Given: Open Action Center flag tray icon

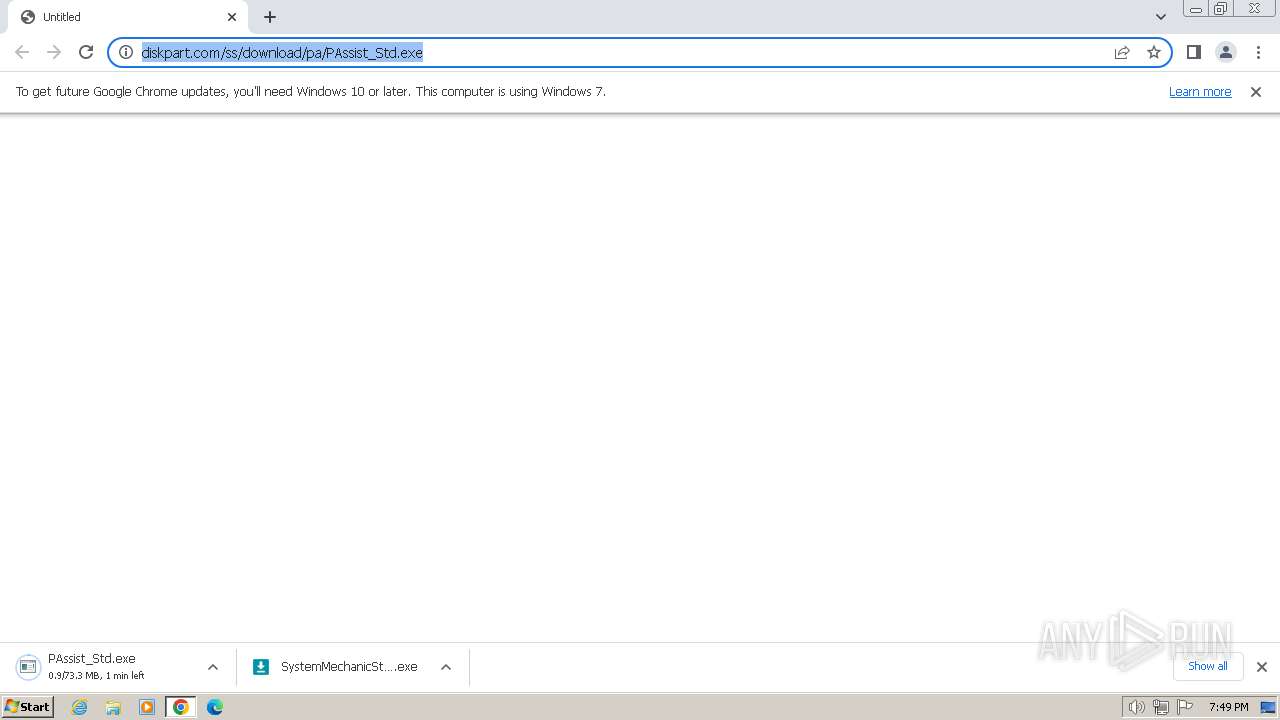Looking at the screenshot, I should click(1185, 707).
